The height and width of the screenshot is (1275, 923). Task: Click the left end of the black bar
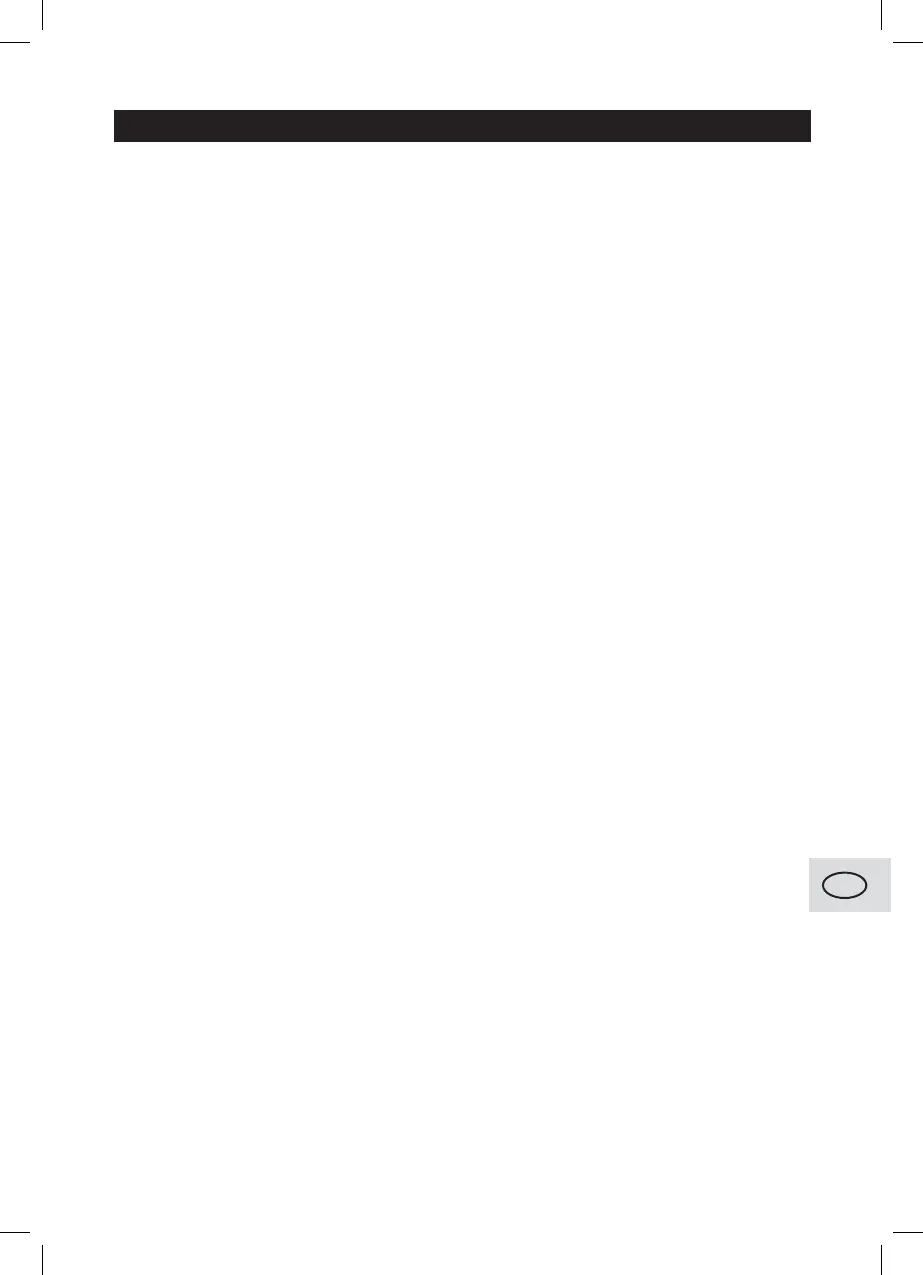pos(120,126)
